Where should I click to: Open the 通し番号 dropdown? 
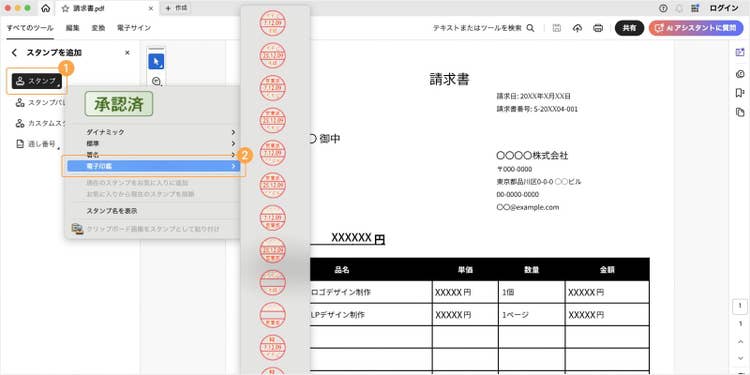[39, 144]
